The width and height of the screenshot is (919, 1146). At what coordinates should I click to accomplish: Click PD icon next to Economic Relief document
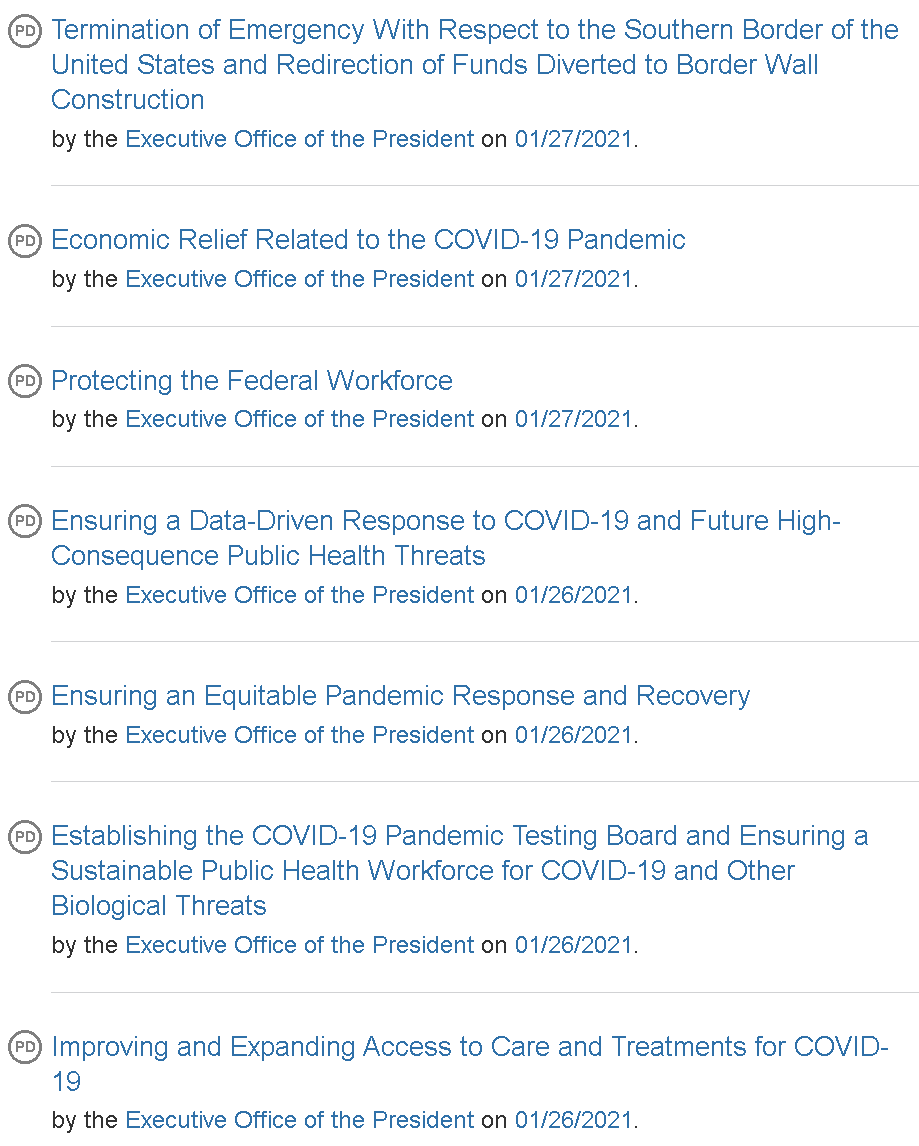(25, 241)
